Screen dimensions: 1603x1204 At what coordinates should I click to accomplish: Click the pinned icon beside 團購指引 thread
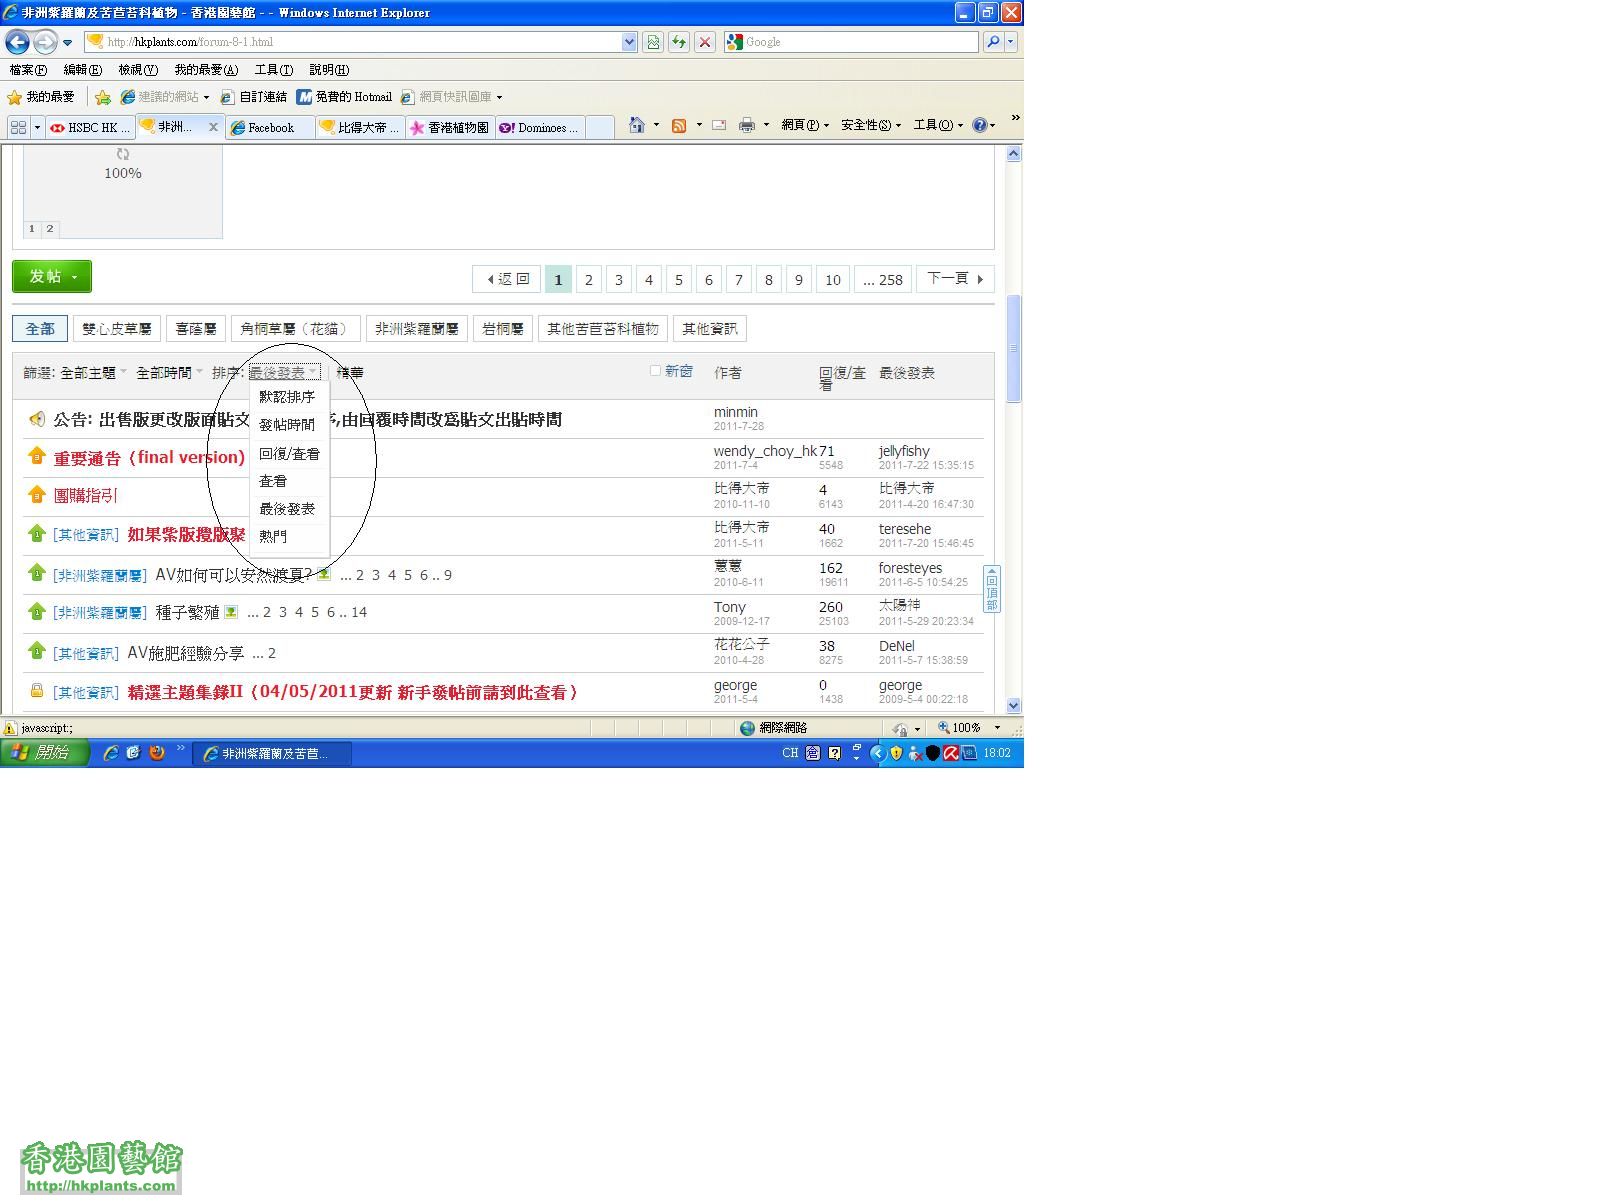[36, 494]
